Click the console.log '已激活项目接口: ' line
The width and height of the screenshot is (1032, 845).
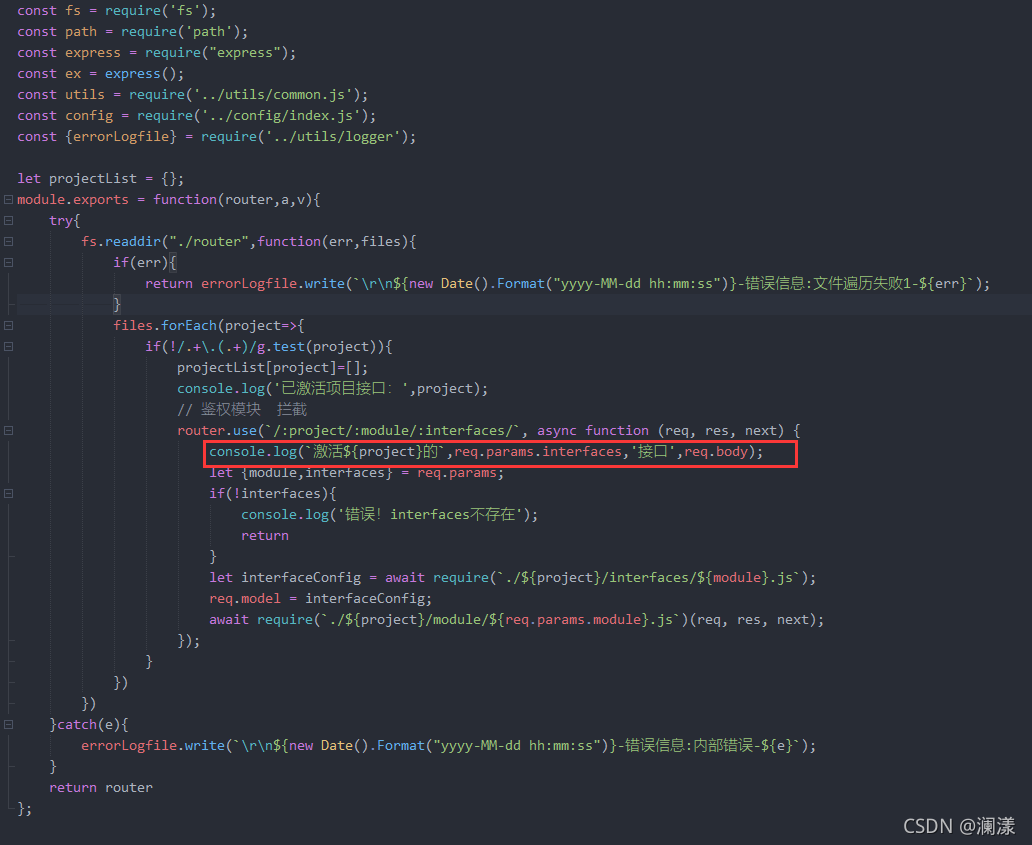(x=332, y=388)
